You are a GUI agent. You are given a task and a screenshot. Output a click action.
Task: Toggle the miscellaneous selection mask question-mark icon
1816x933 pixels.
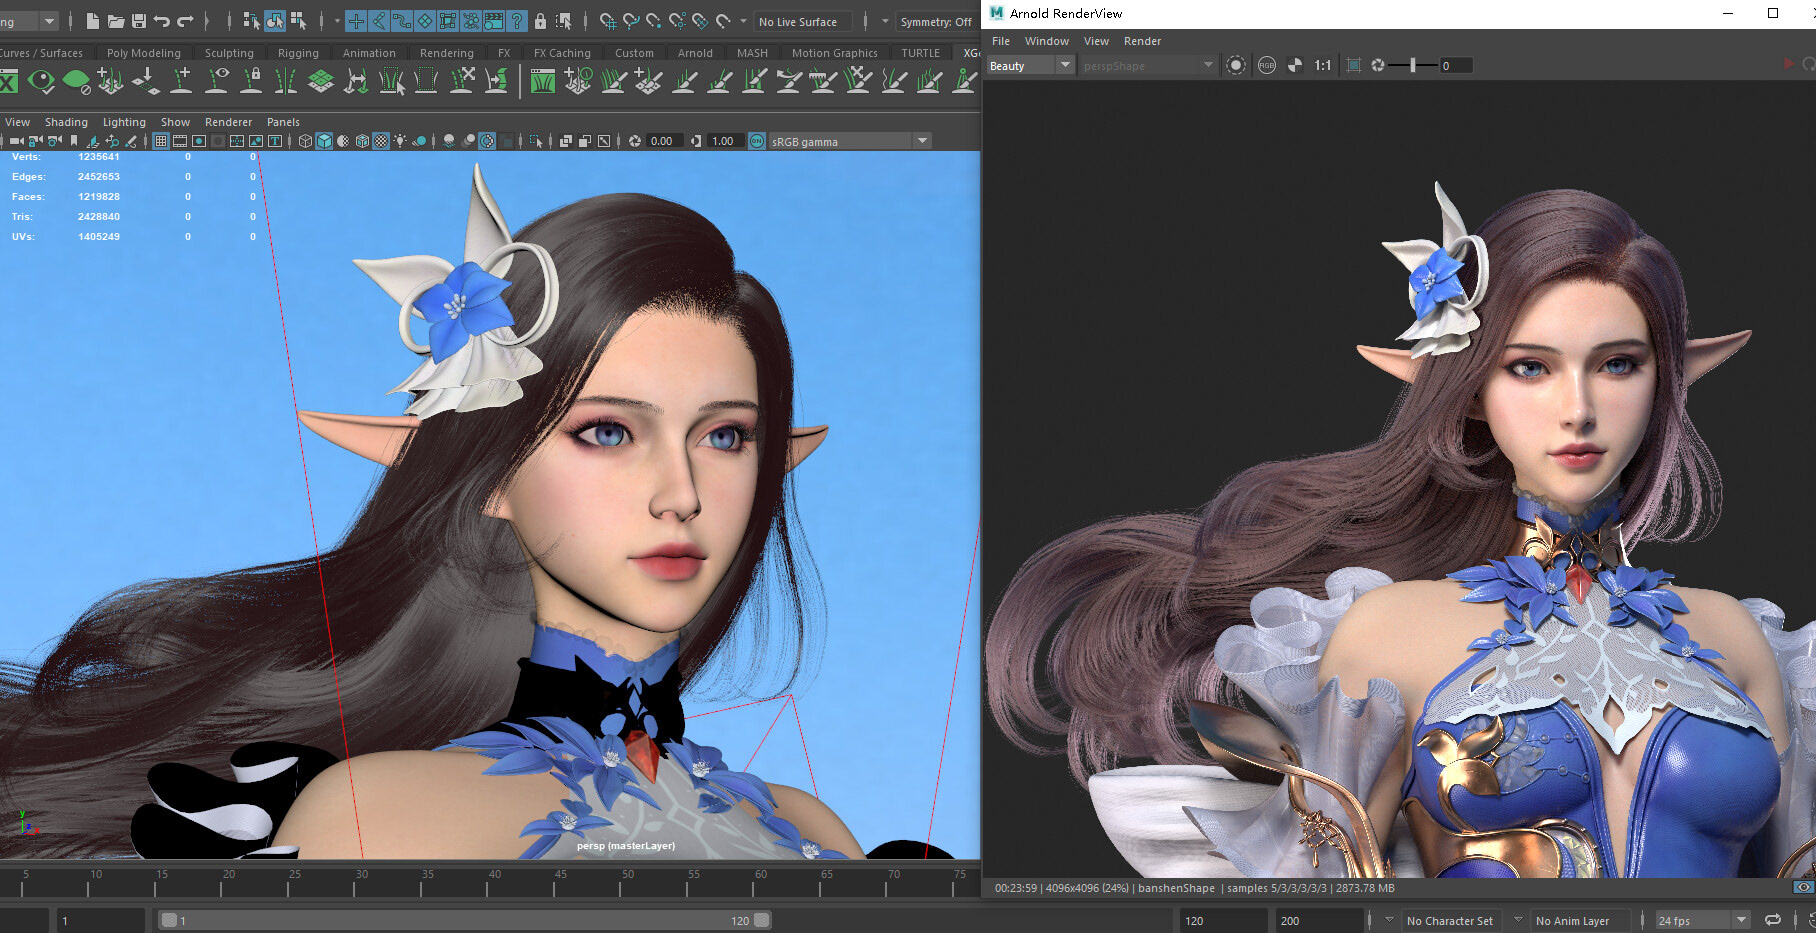click(517, 21)
